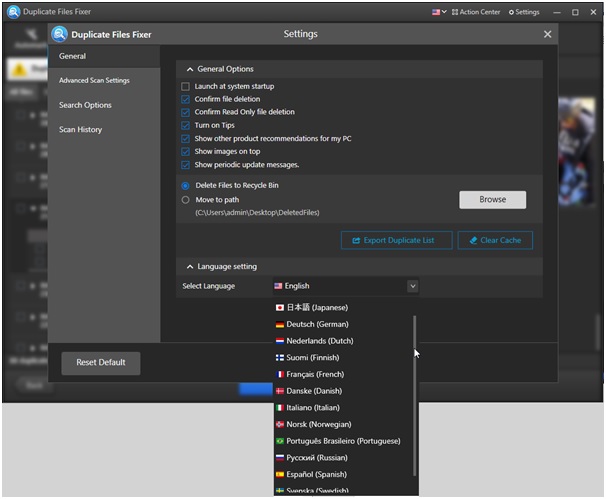Uncheck Show other product recommendations
This screenshot has height=499, width=606.
point(186,139)
